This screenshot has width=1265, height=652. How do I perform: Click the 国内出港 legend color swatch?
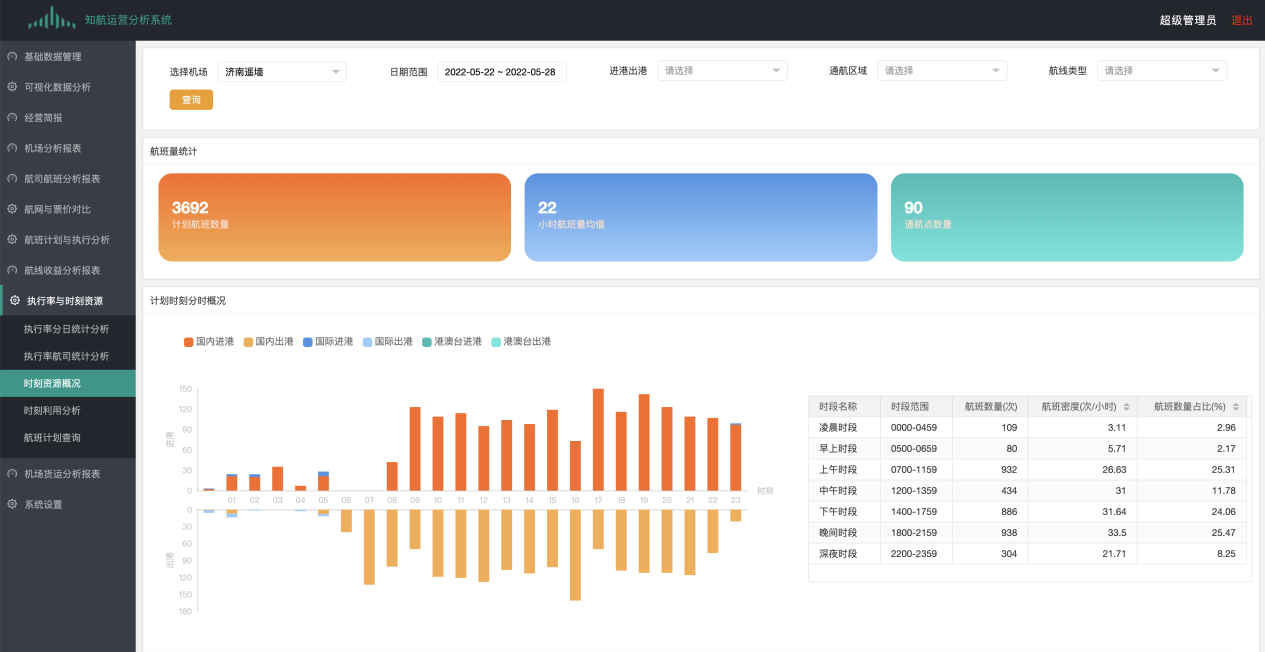[249, 342]
